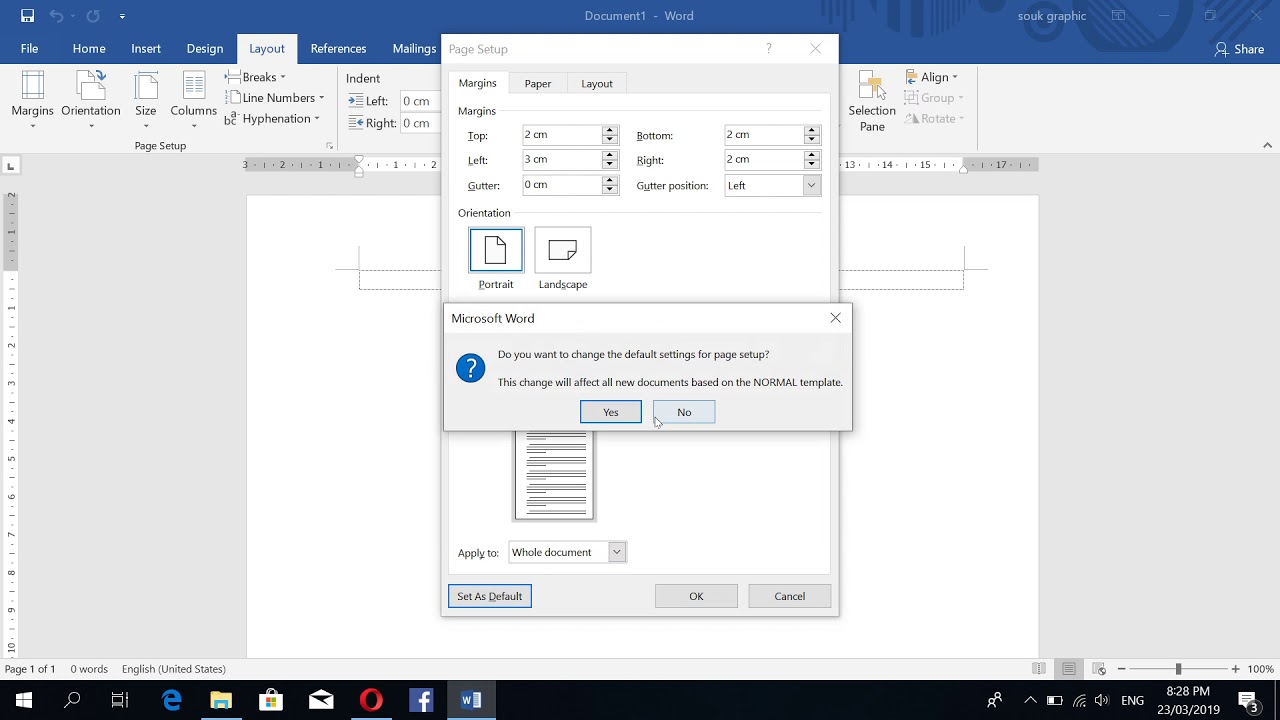Open the Layout tab in Page Setup

click(597, 83)
